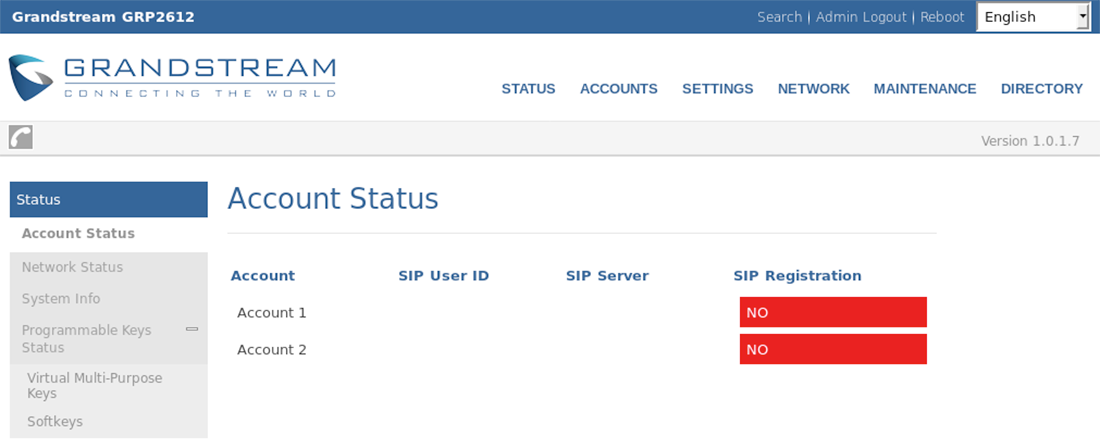This screenshot has width=1100, height=448.
Task: Open the NETWORK menu
Action: tap(814, 89)
